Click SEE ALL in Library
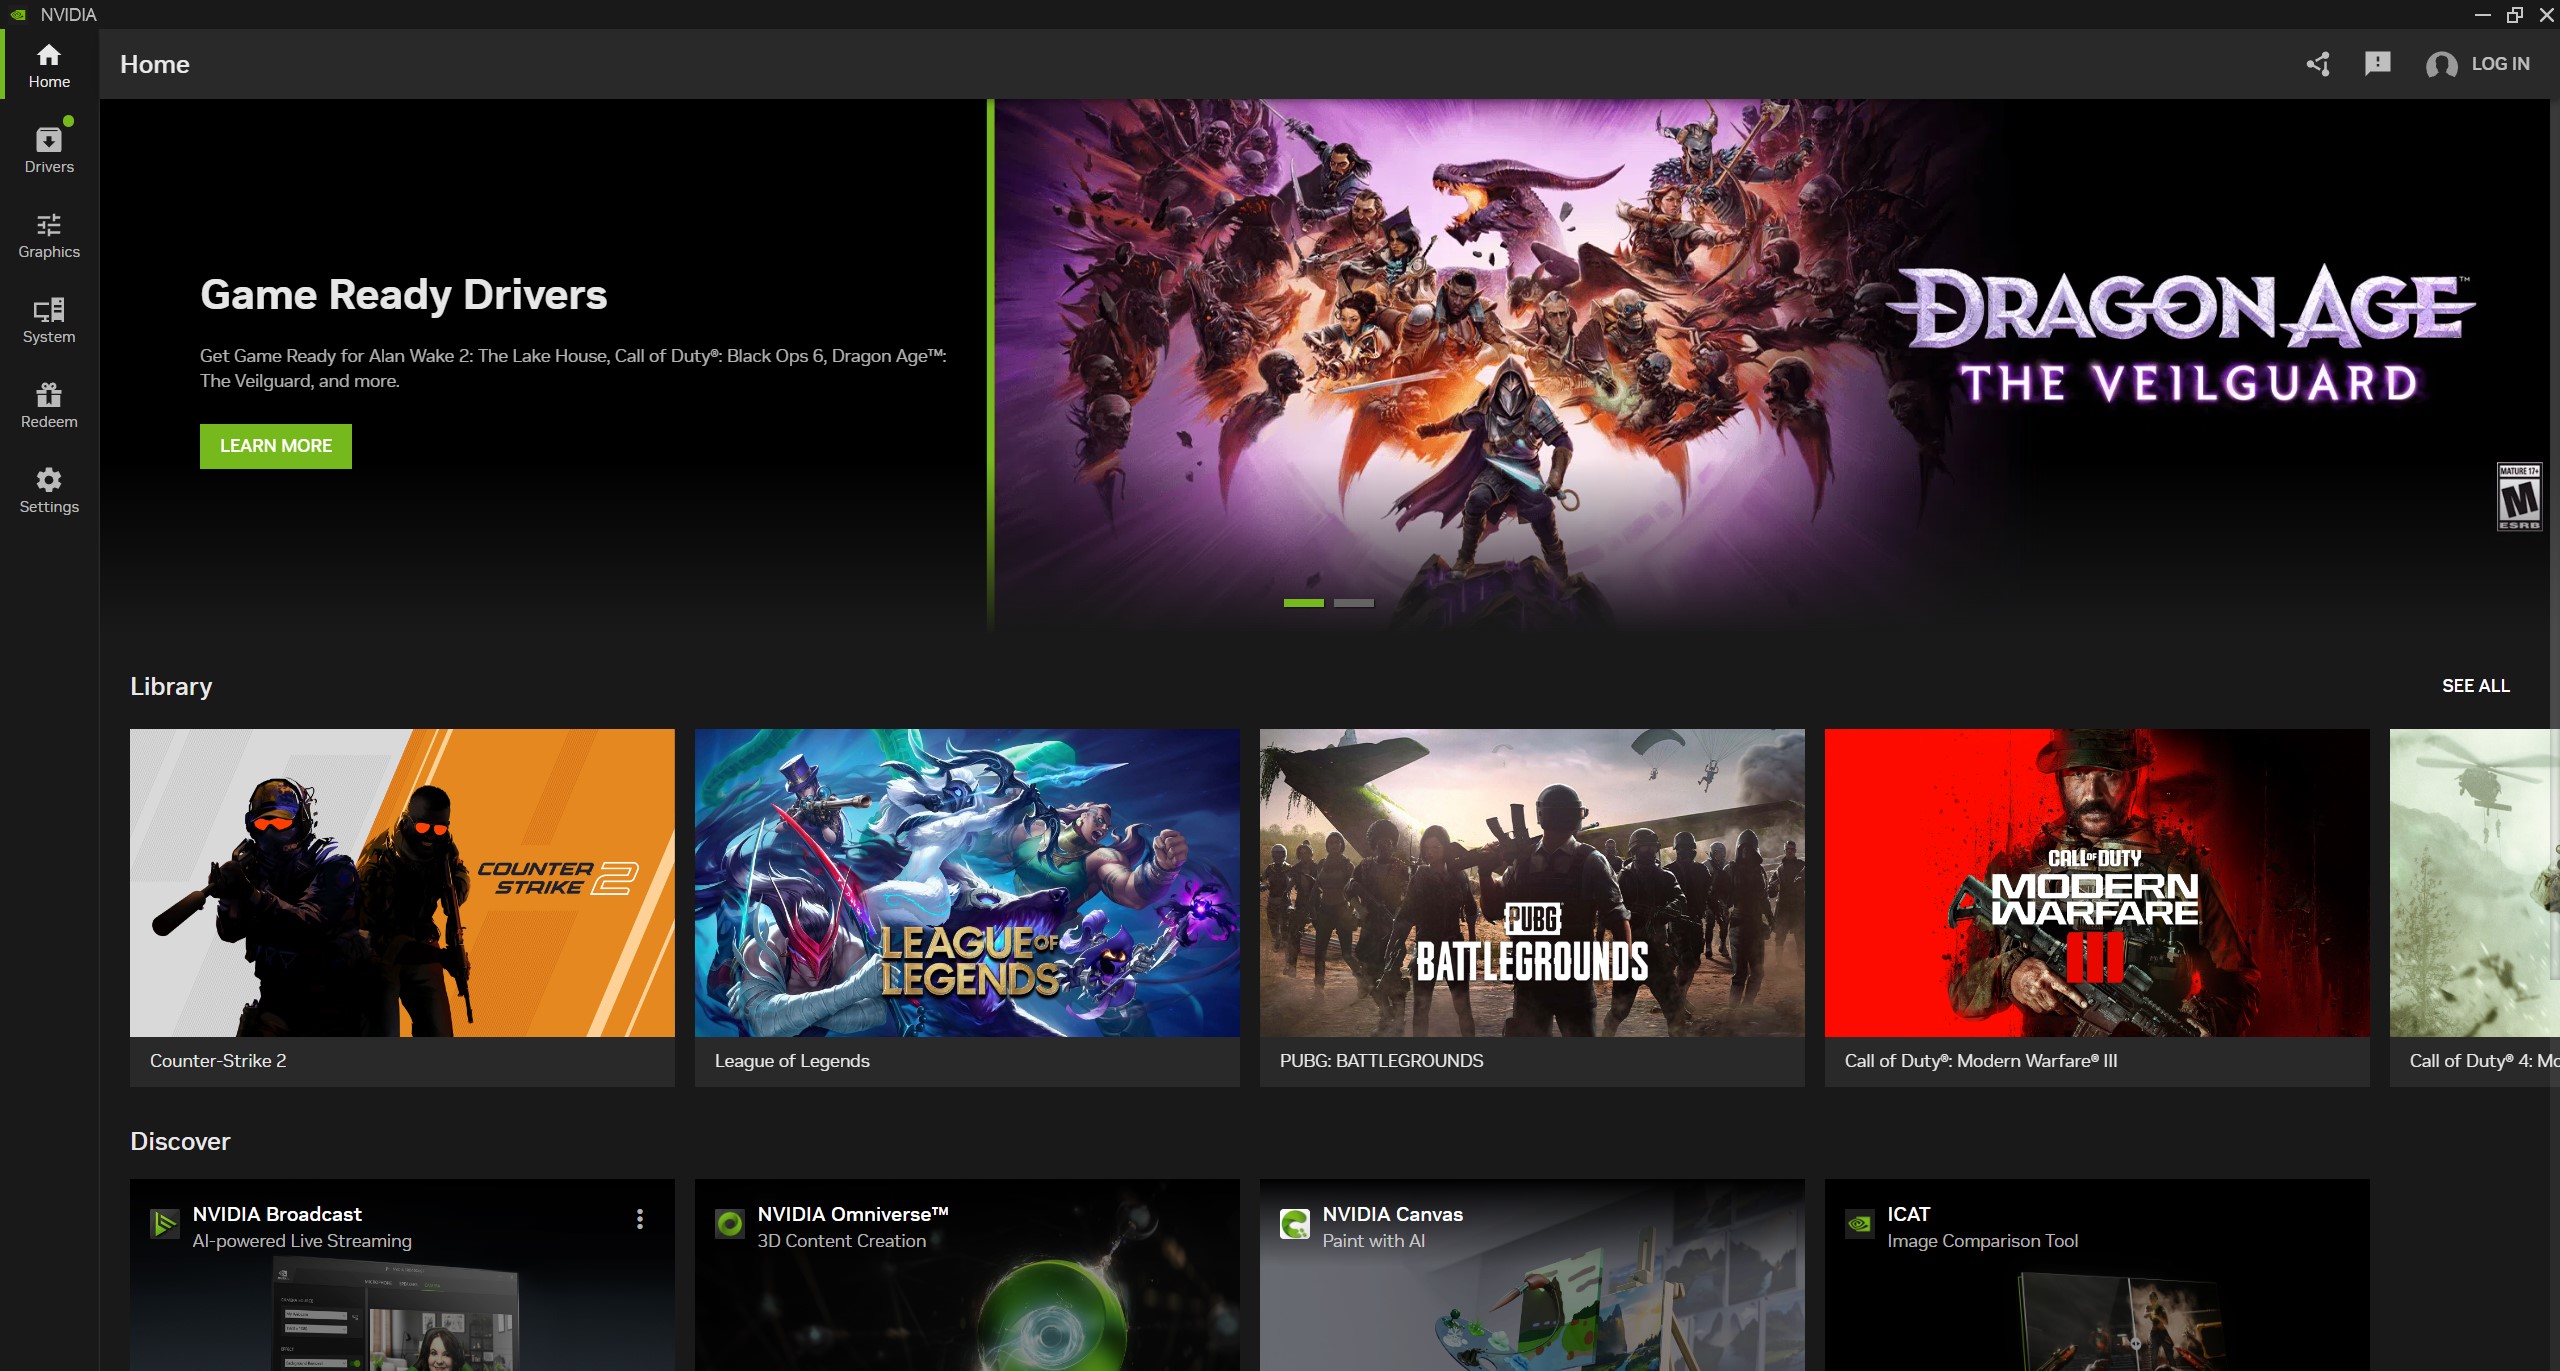The width and height of the screenshot is (2560, 1371). pyautogui.click(x=2476, y=686)
